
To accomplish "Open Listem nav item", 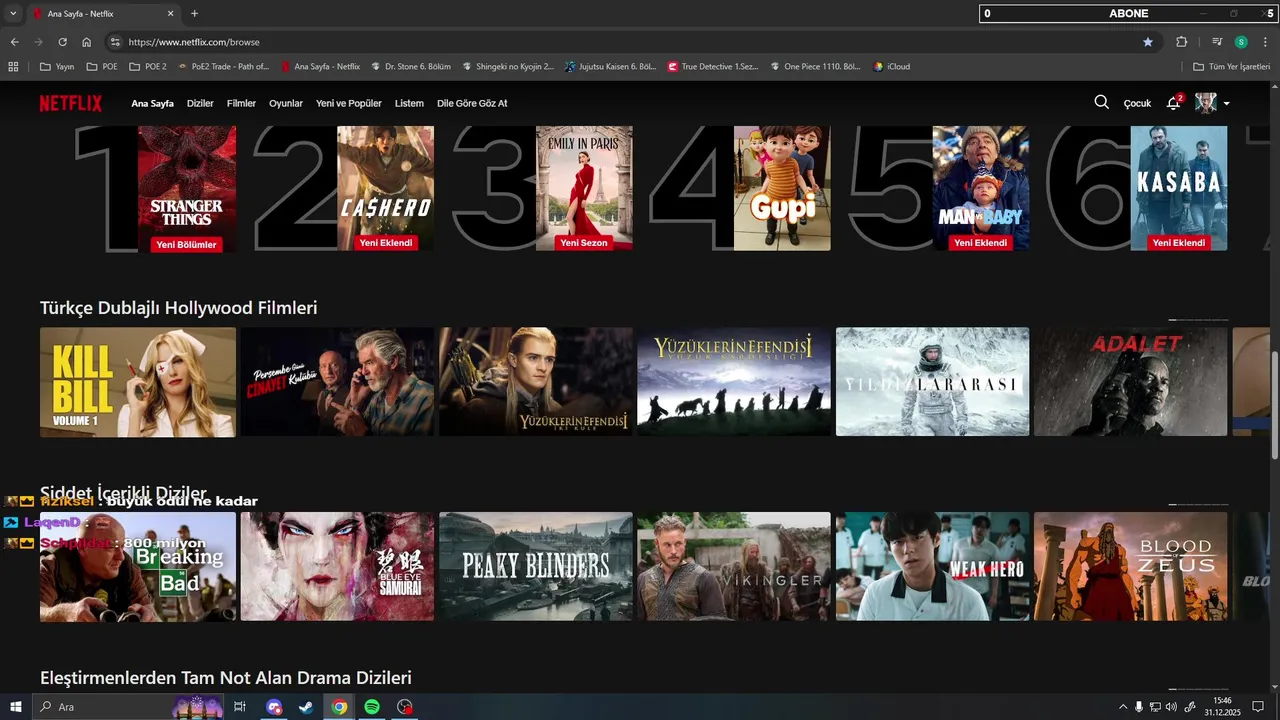I will 409,103.
